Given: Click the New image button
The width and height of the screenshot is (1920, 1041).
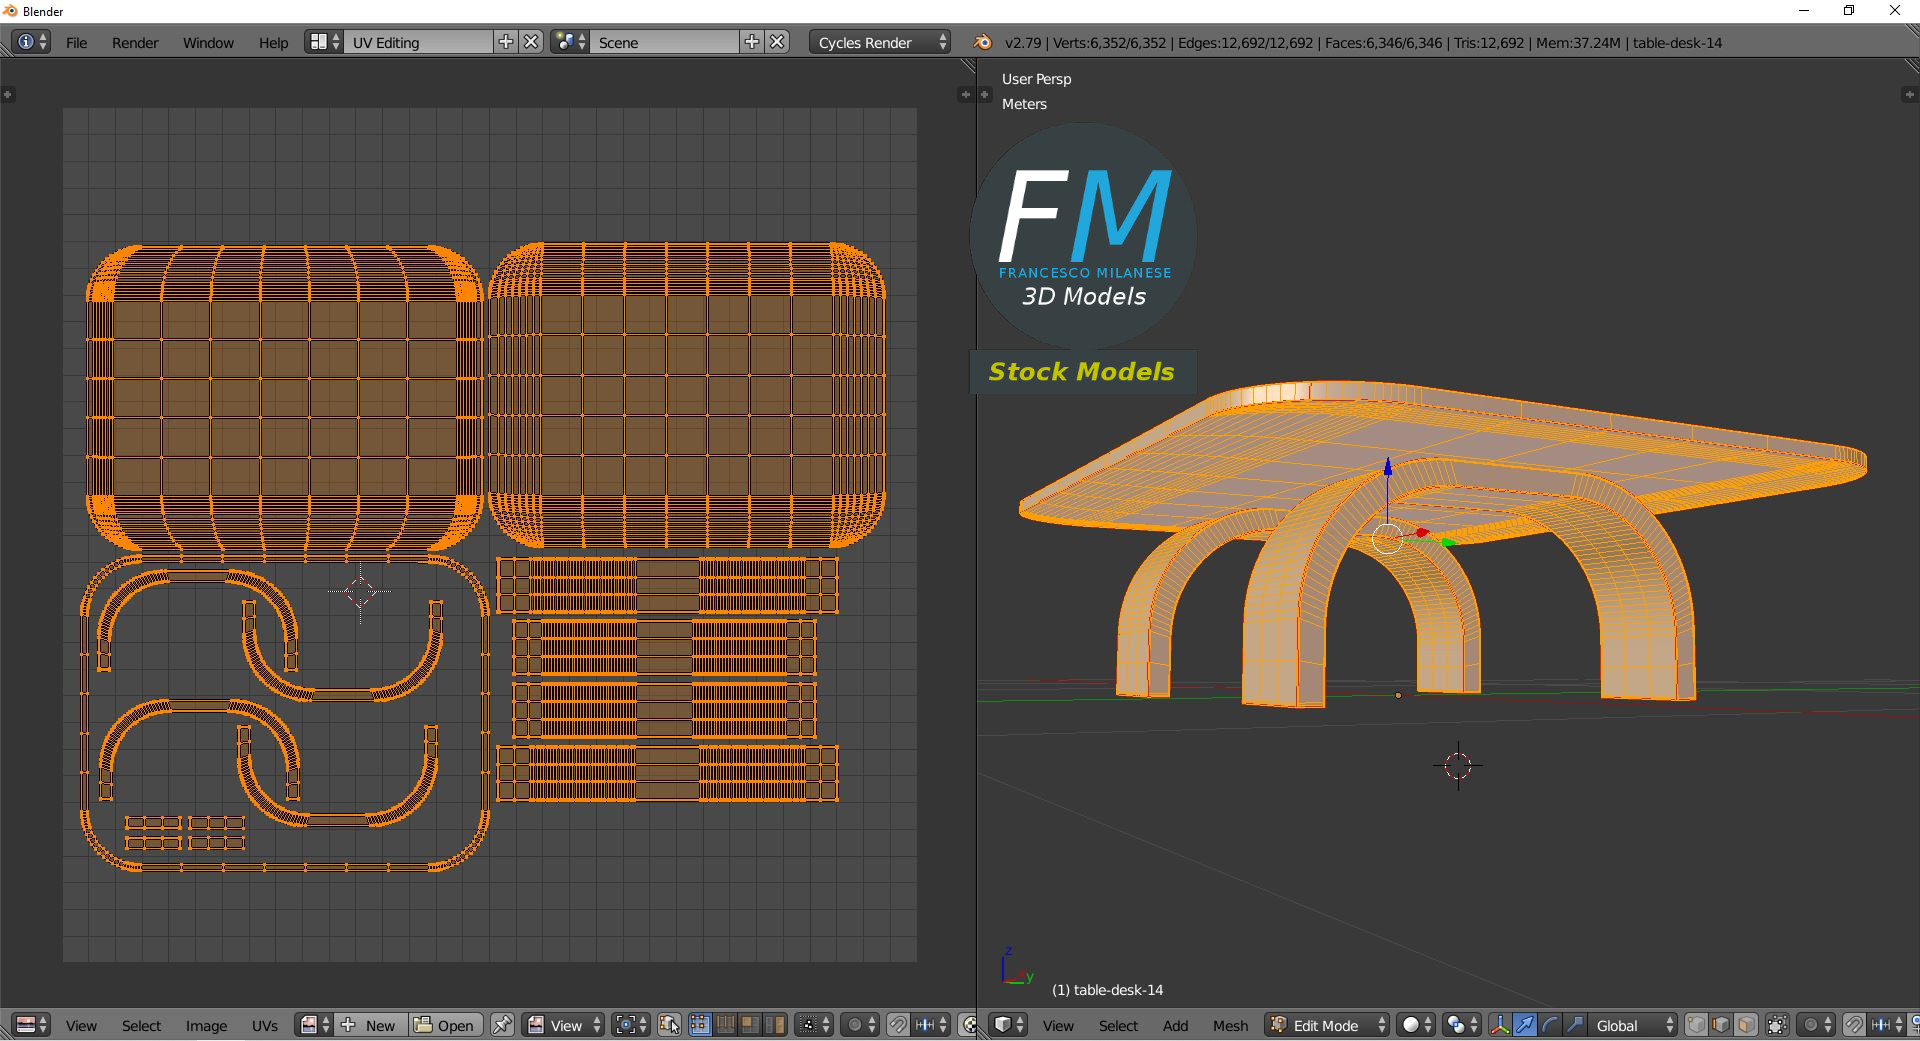Looking at the screenshot, I should 370,1026.
